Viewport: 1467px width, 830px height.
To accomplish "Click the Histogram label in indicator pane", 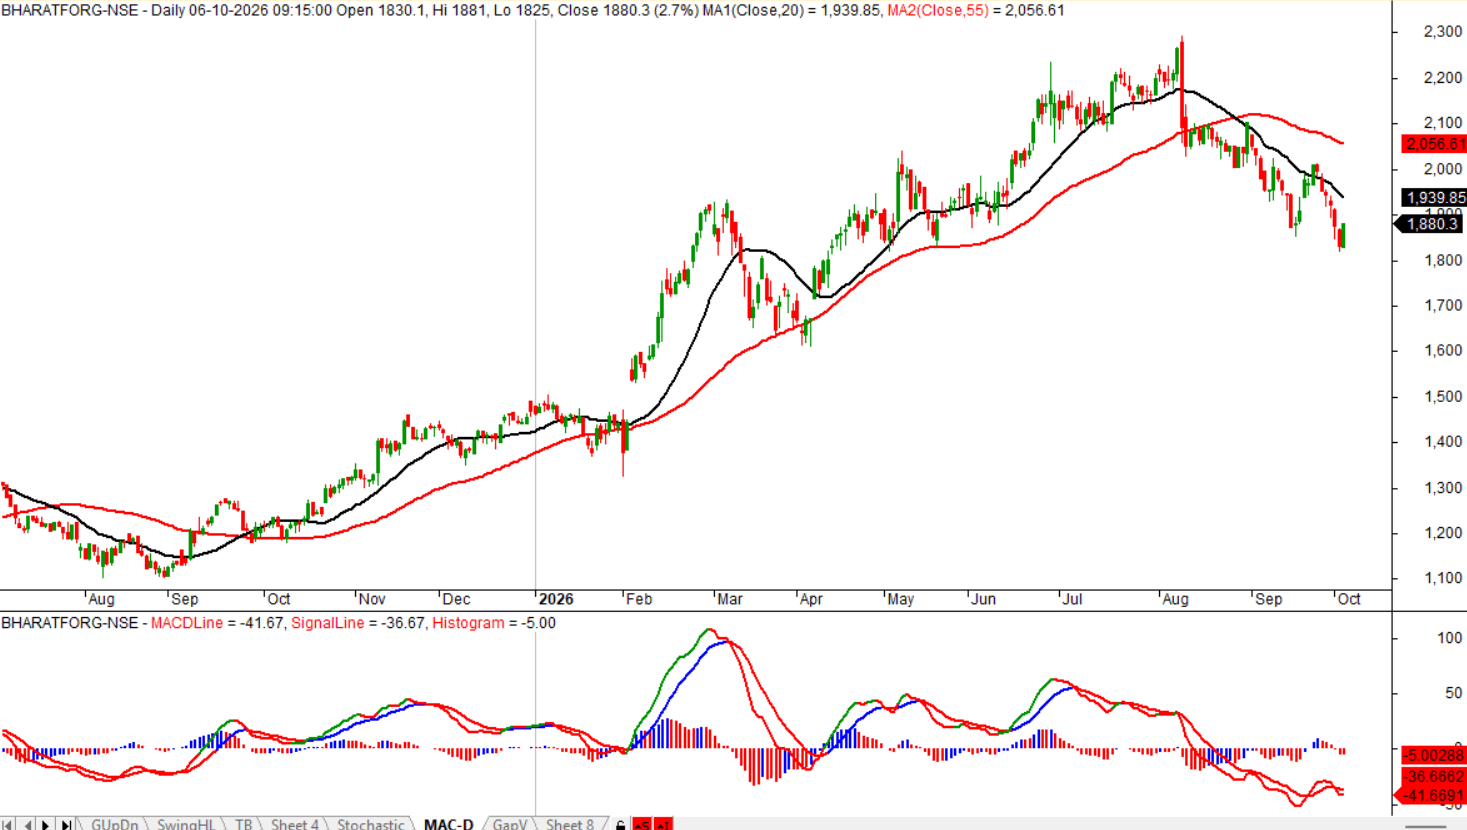I will point(468,623).
